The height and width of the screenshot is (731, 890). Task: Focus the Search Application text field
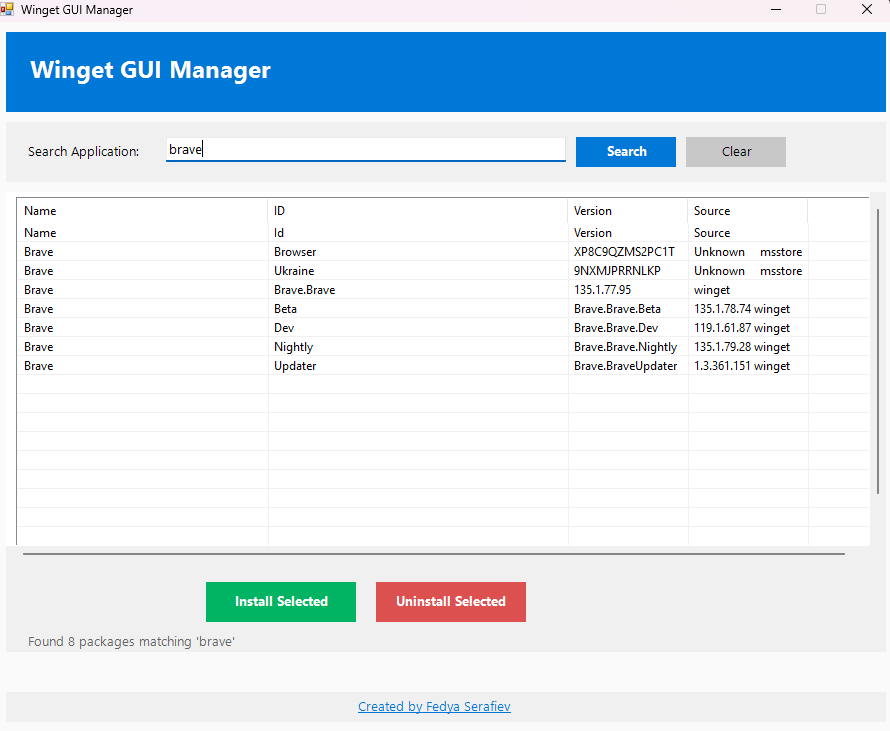pyautogui.click(x=366, y=150)
